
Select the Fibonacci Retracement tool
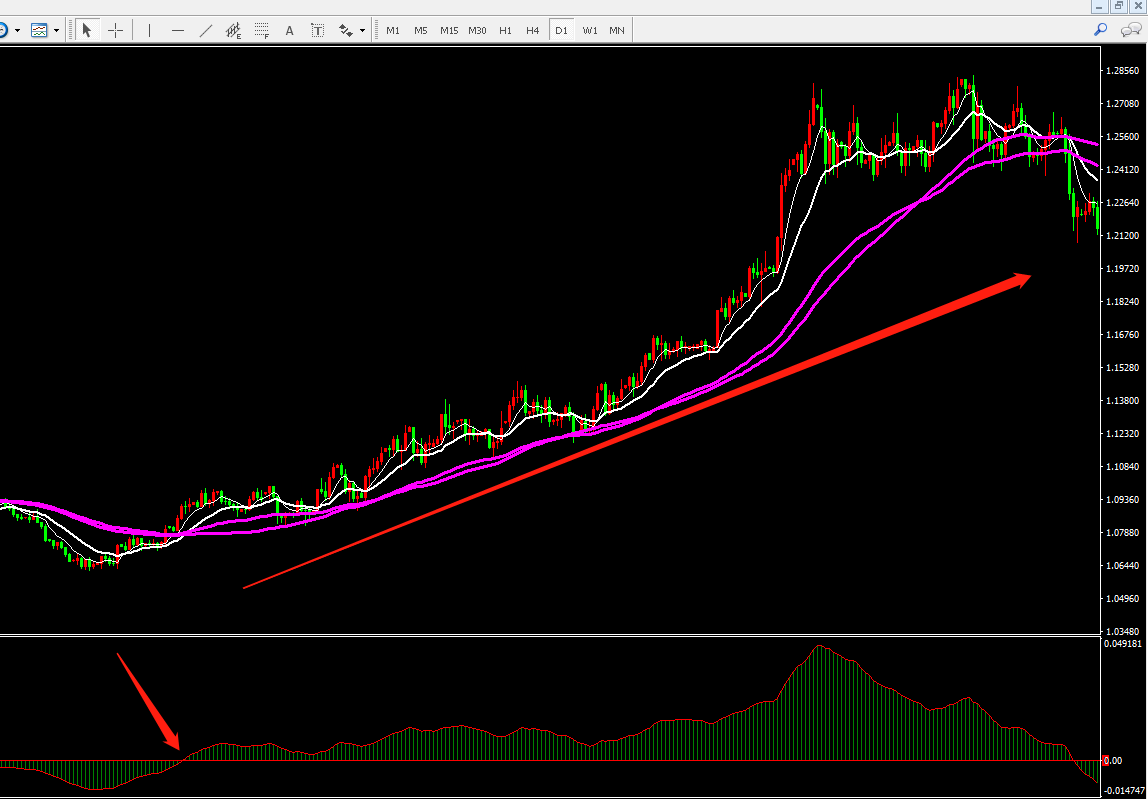[x=261, y=31]
